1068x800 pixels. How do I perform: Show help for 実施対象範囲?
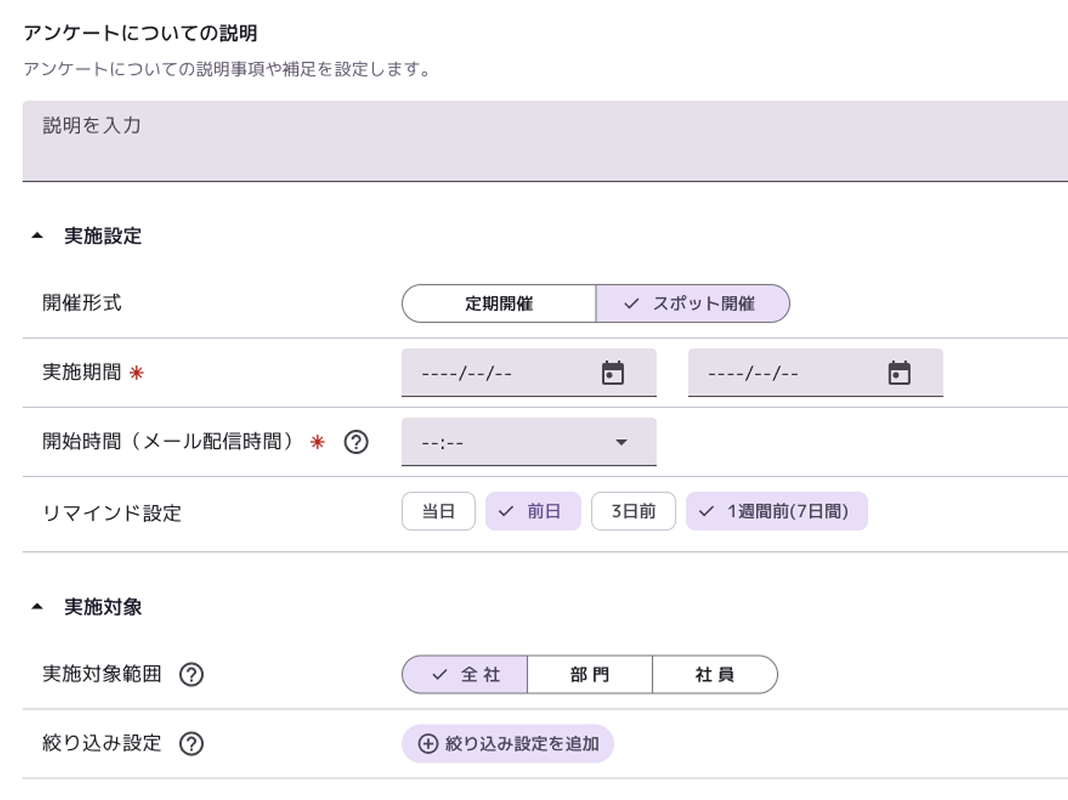pos(191,675)
